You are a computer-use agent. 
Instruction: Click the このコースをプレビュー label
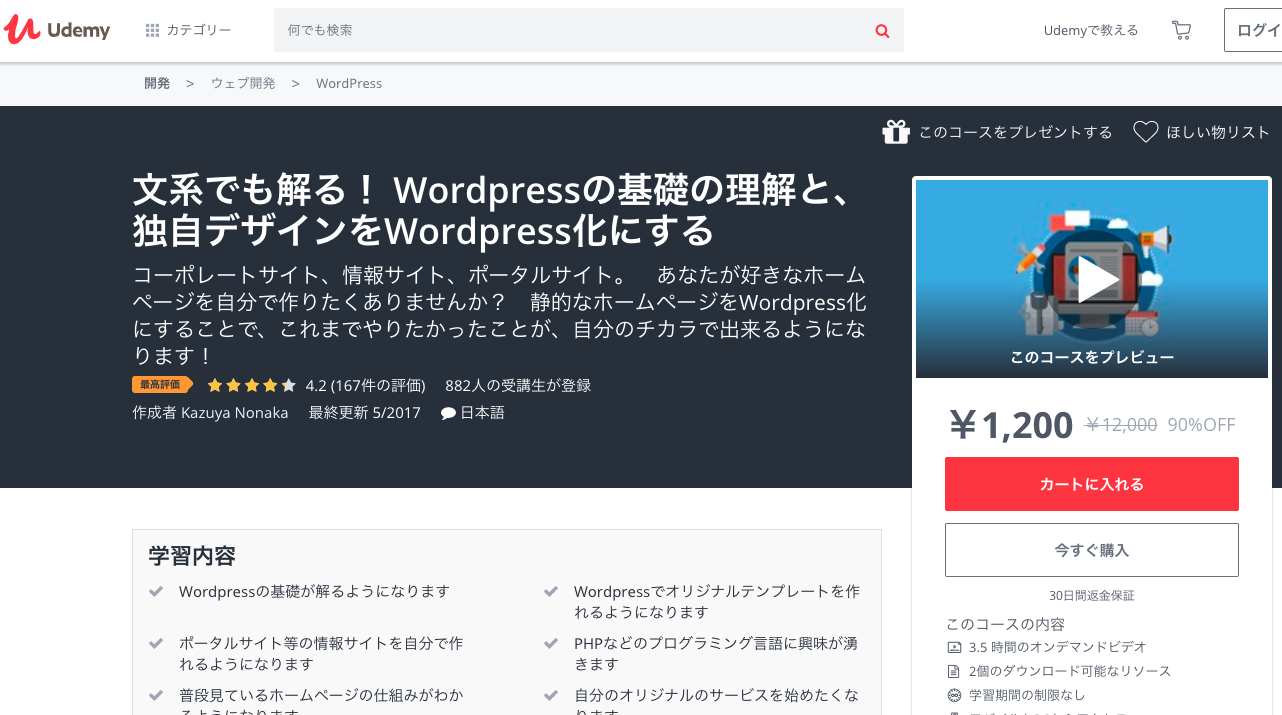click(x=1092, y=357)
